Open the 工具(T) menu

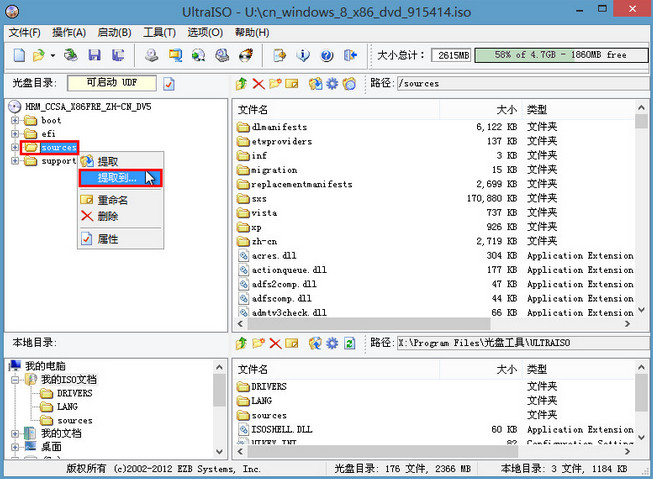point(160,32)
